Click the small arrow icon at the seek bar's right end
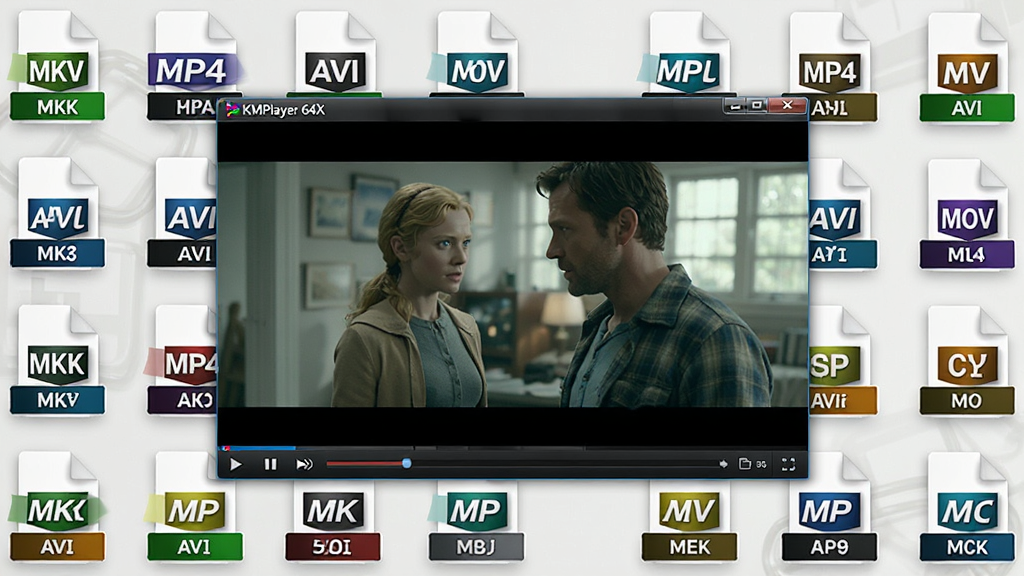Screen dimensions: 1024x576 723,464
